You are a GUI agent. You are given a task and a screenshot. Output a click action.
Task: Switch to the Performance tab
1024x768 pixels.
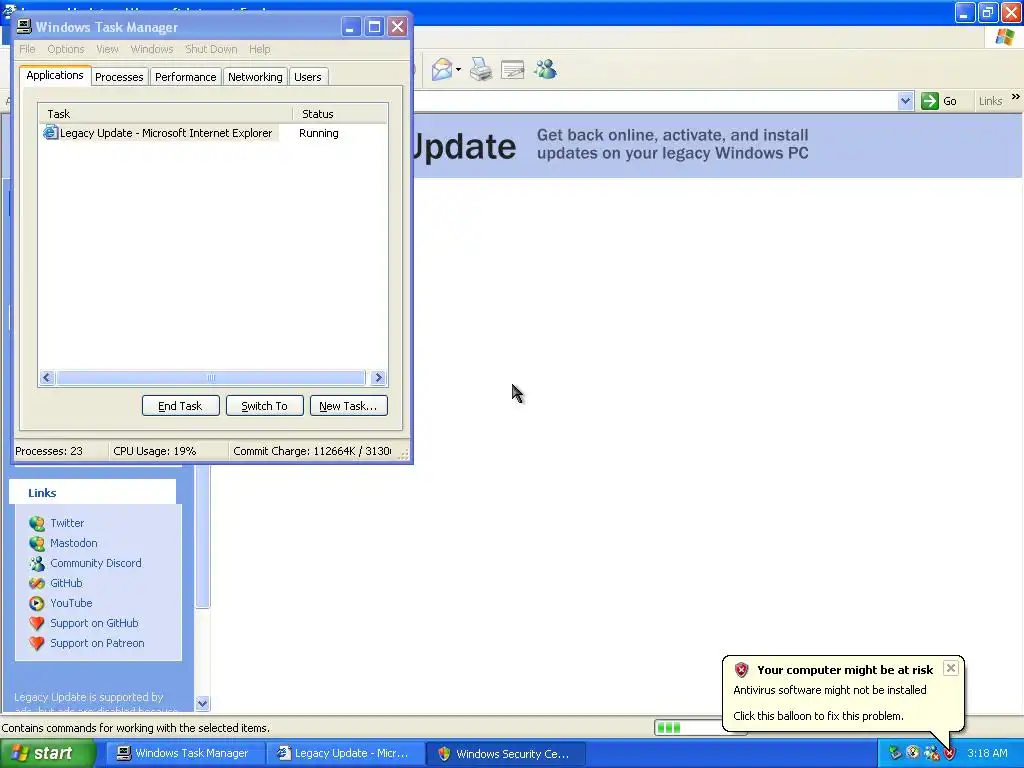185,77
